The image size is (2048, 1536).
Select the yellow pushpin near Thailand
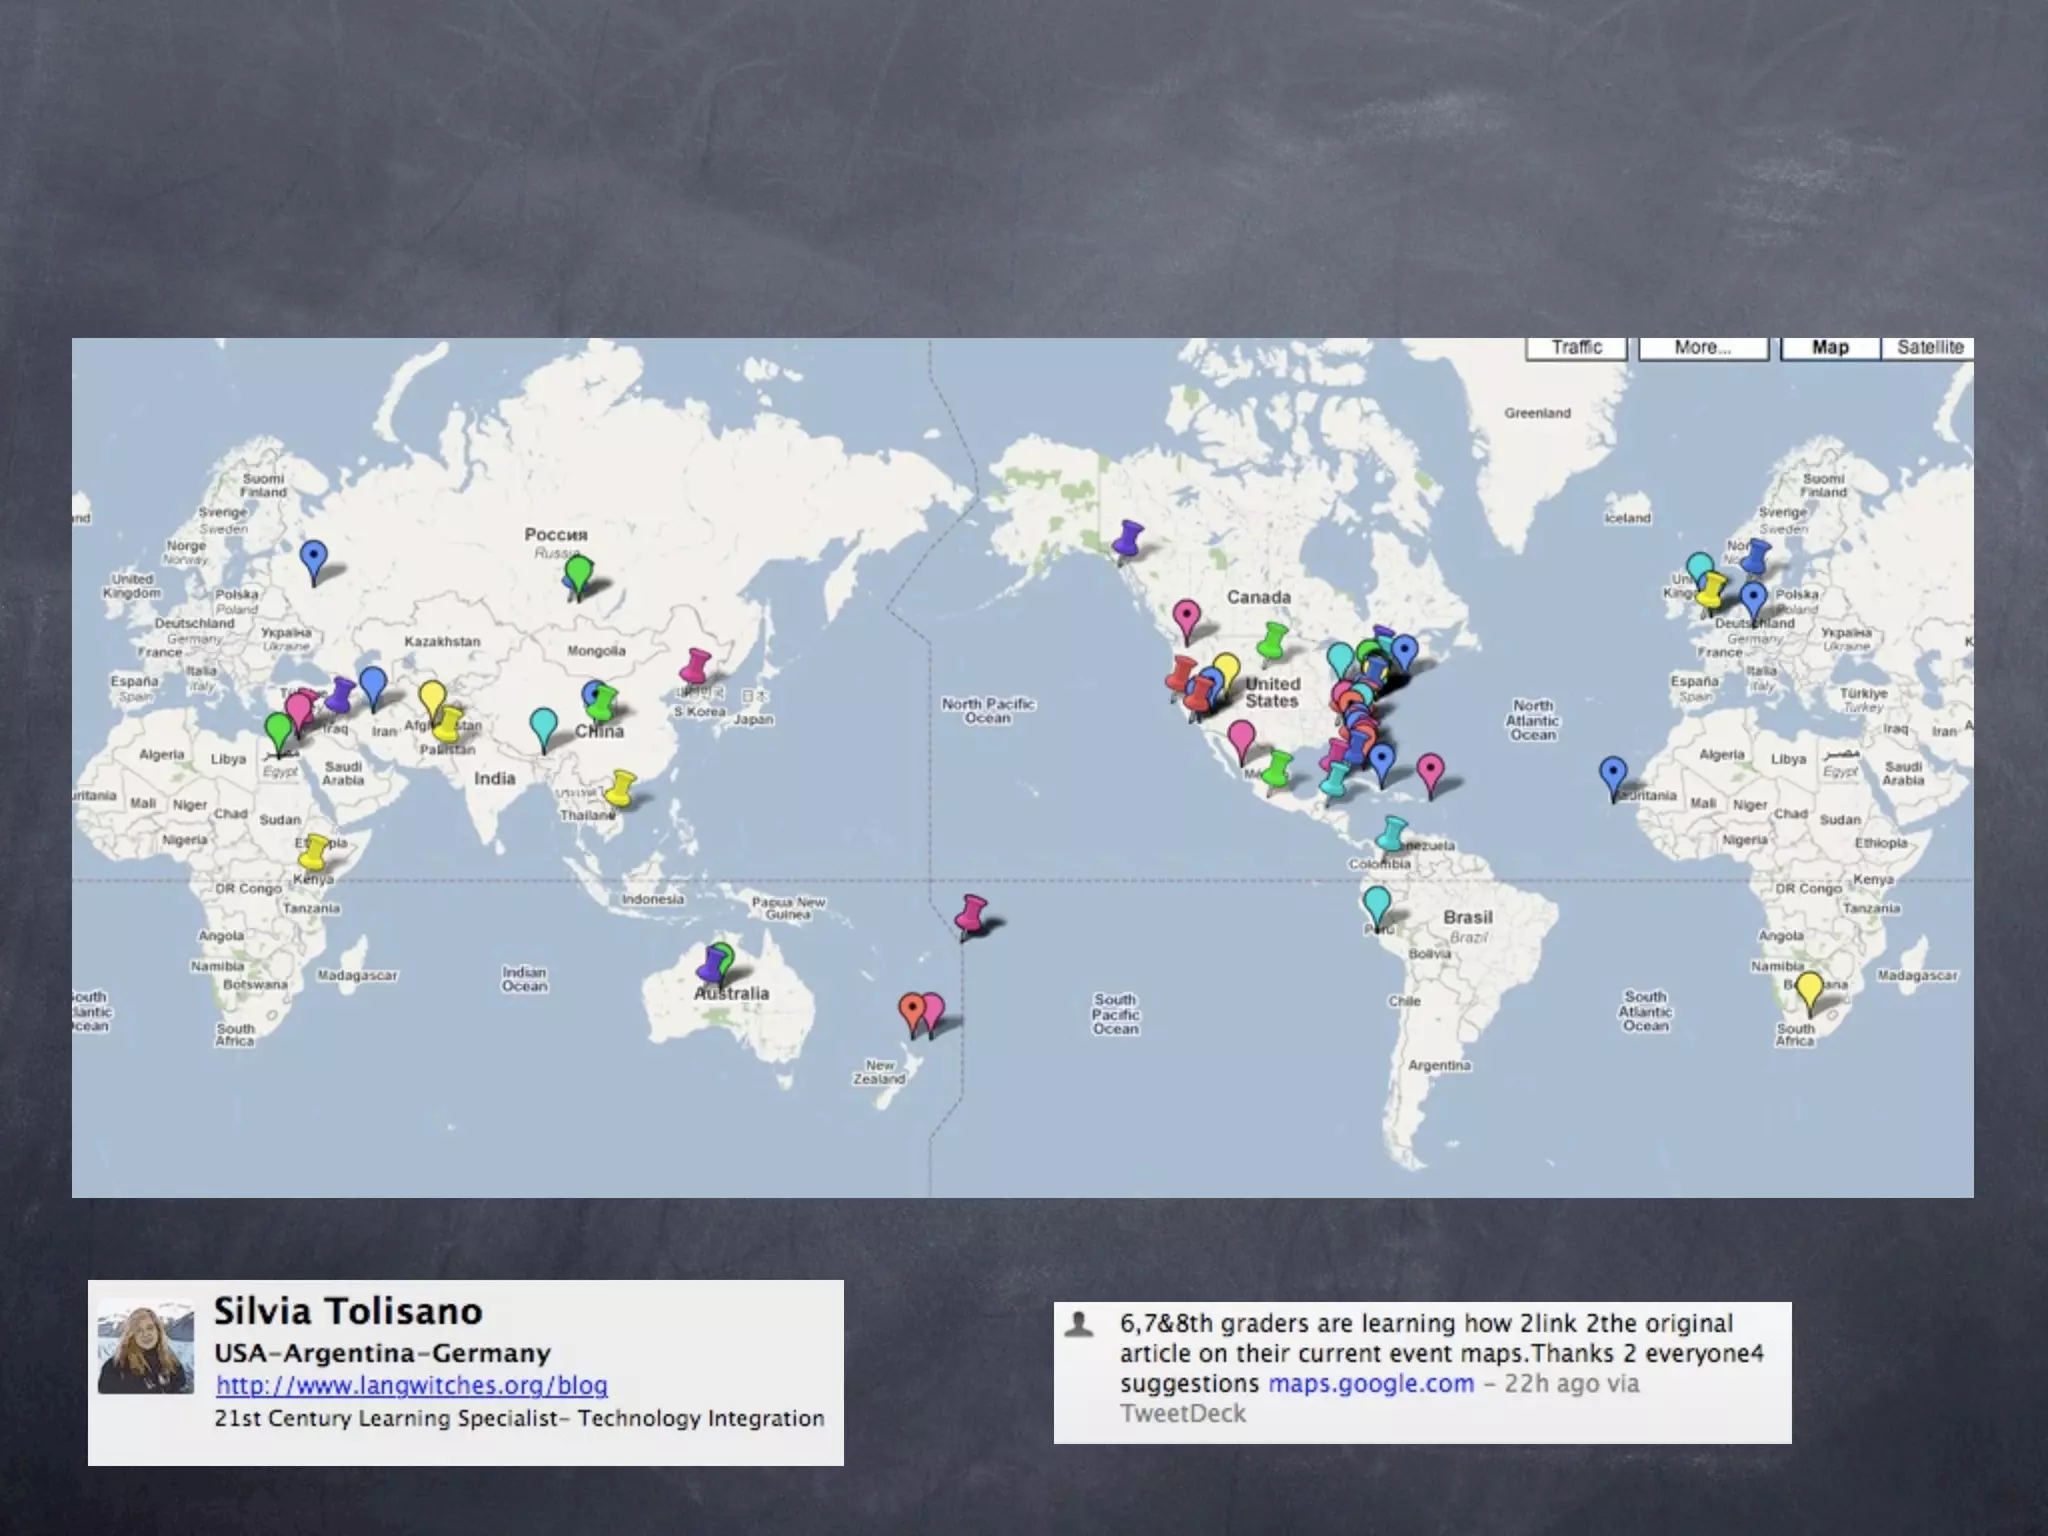621,788
